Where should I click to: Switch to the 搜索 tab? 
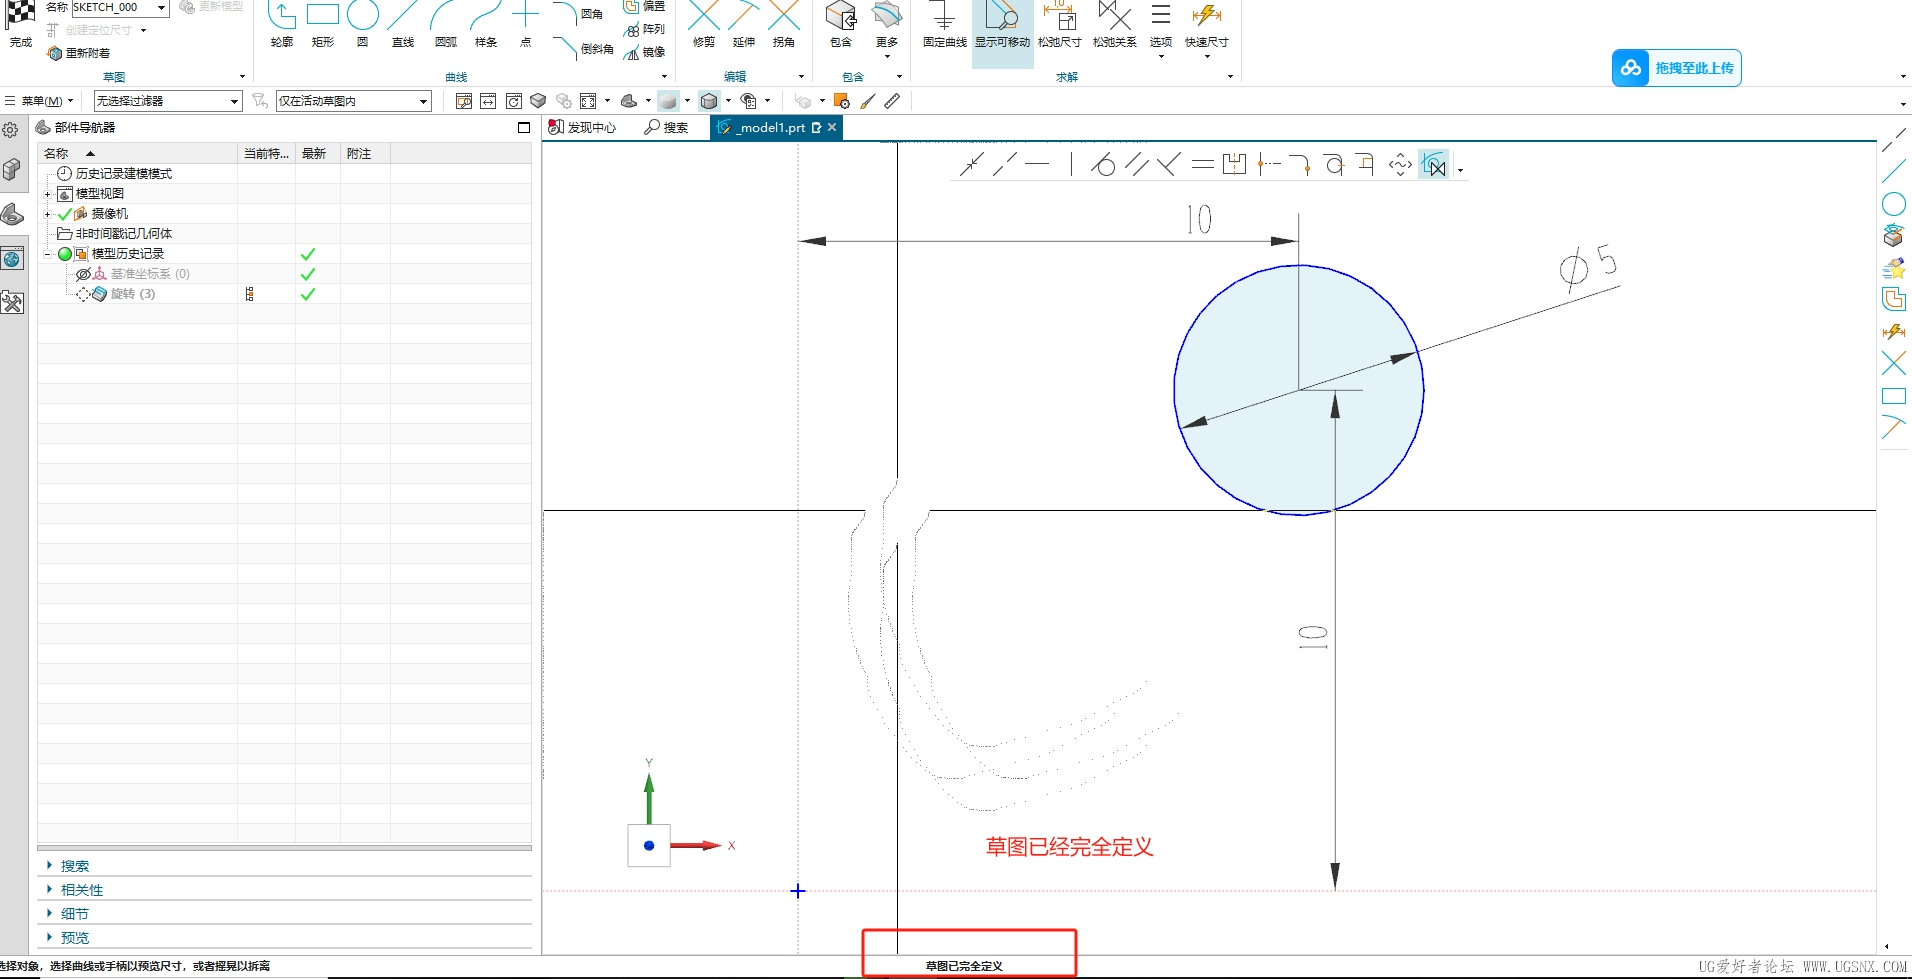(667, 128)
